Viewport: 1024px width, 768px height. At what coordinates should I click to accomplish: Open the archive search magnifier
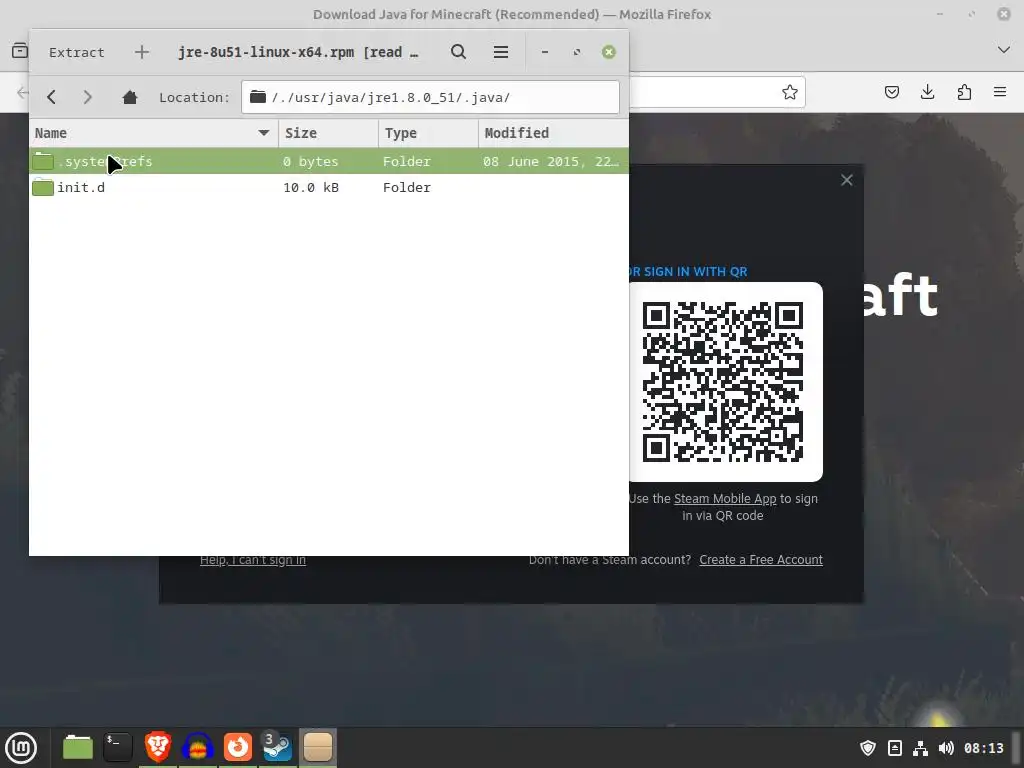click(458, 52)
